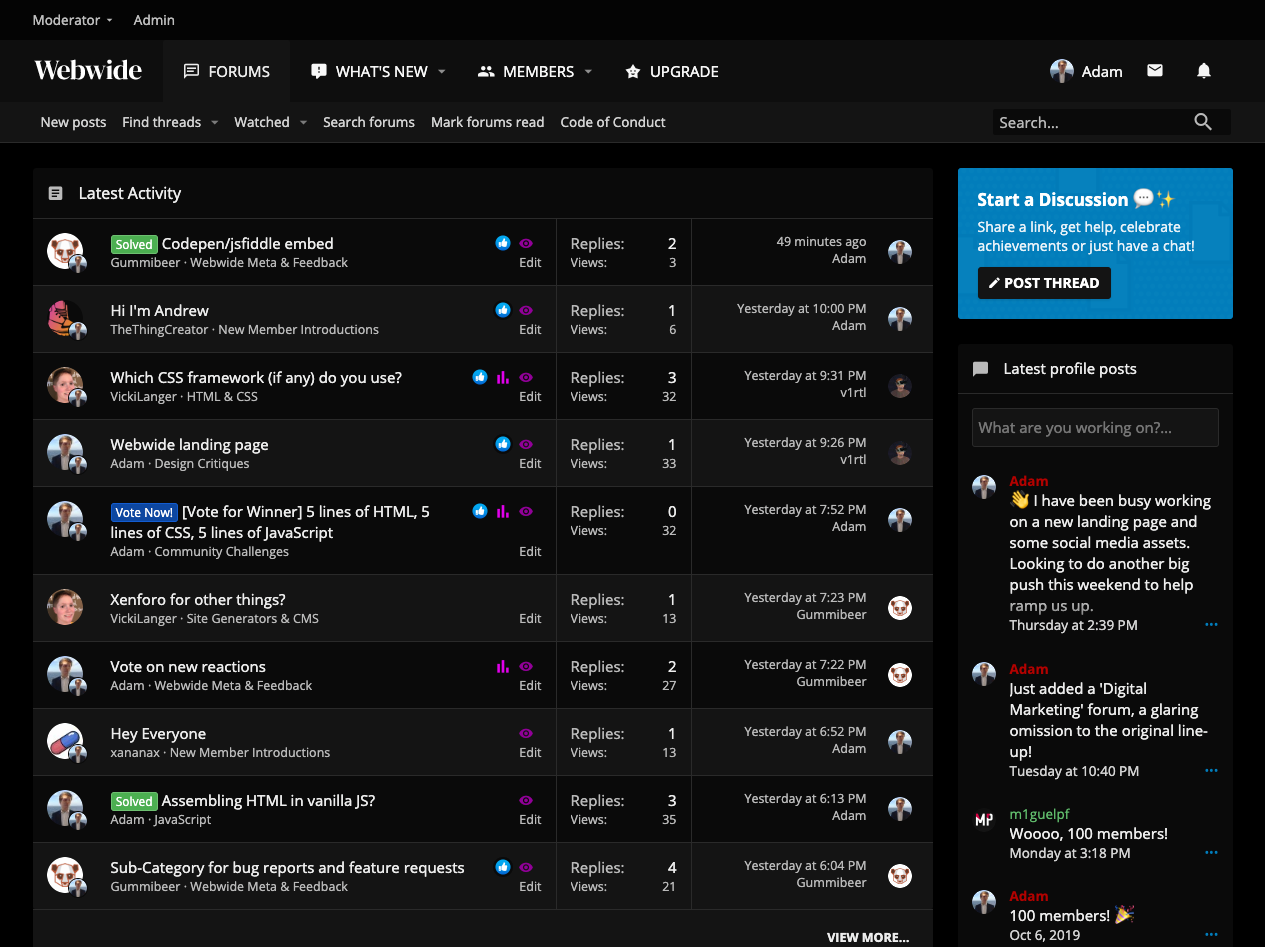Click Mark forums read
1265x947 pixels.
(487, 122)
